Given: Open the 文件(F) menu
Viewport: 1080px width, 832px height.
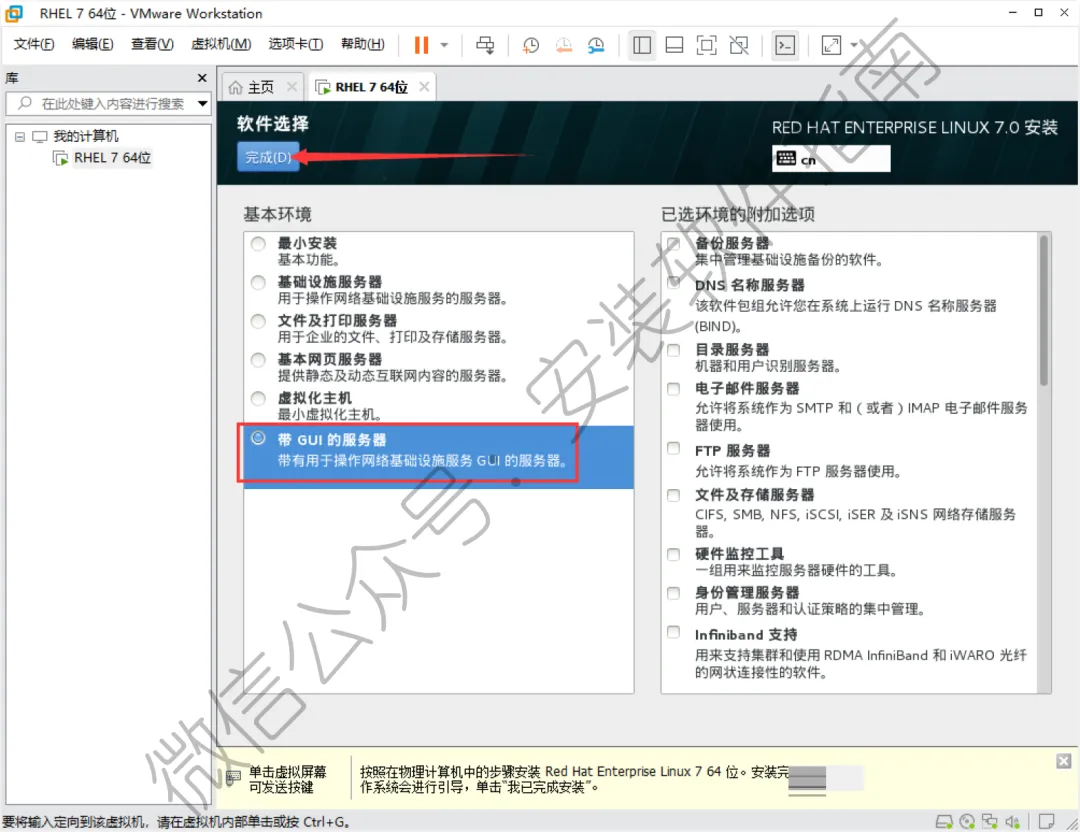Looking at the screenshot, I should coord(34,44).
